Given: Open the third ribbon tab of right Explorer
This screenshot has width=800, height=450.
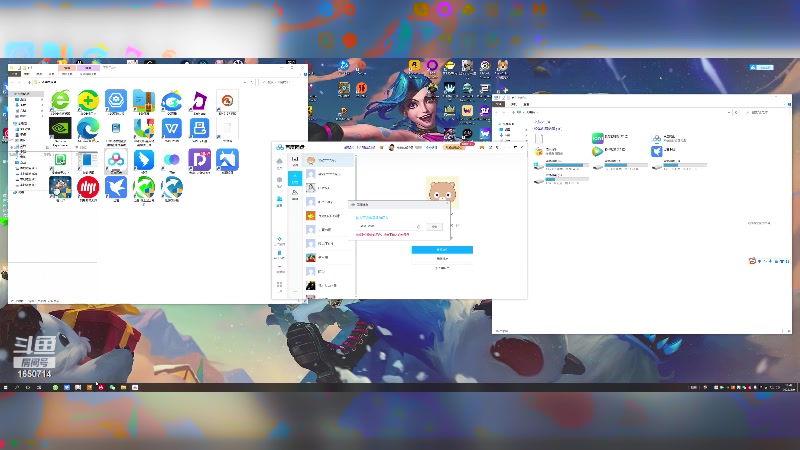Looking at the screenshot, I should (526, 104).
